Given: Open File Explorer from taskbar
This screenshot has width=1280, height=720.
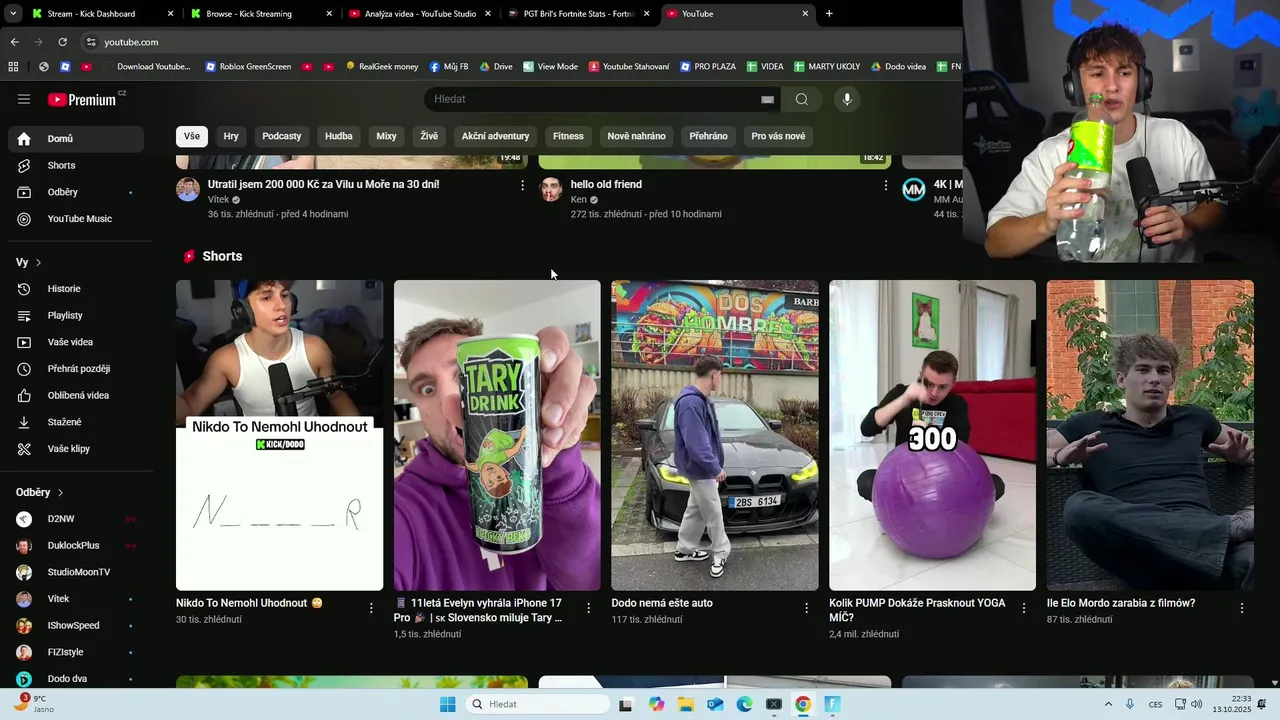Looking at the screenshot, I should click(686, 704).
